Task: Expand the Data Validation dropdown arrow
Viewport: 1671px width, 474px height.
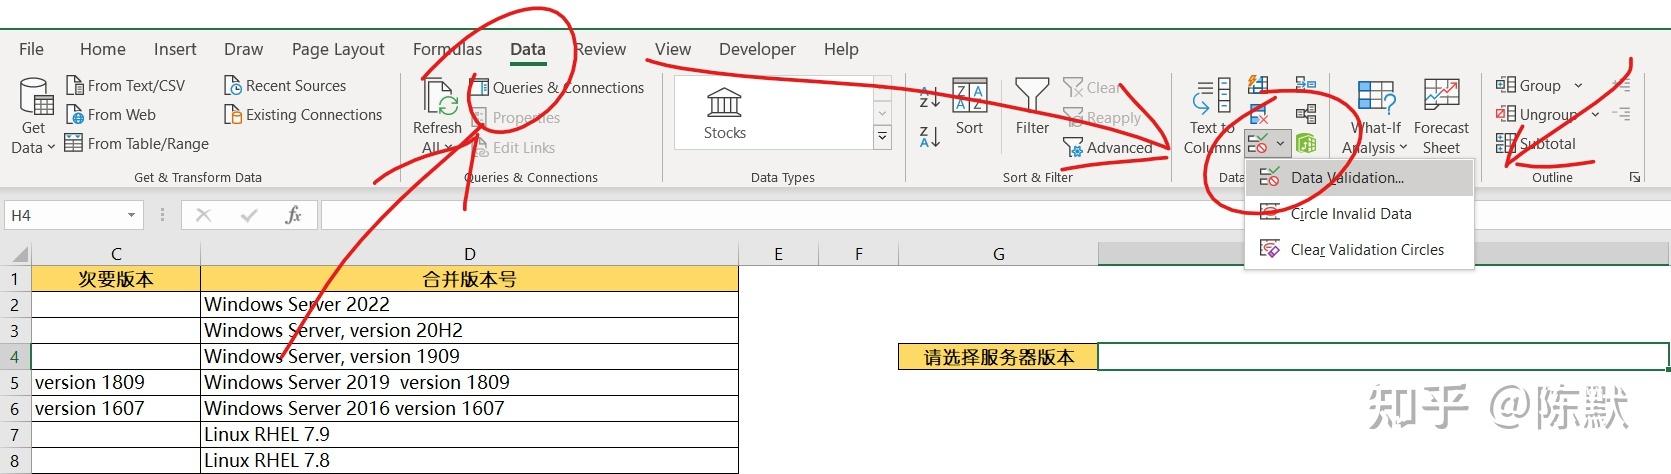Action: tap(1280, 144)
